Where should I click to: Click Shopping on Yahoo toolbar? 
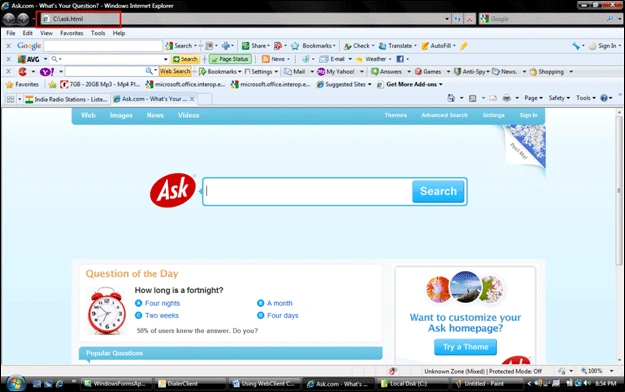546,72
